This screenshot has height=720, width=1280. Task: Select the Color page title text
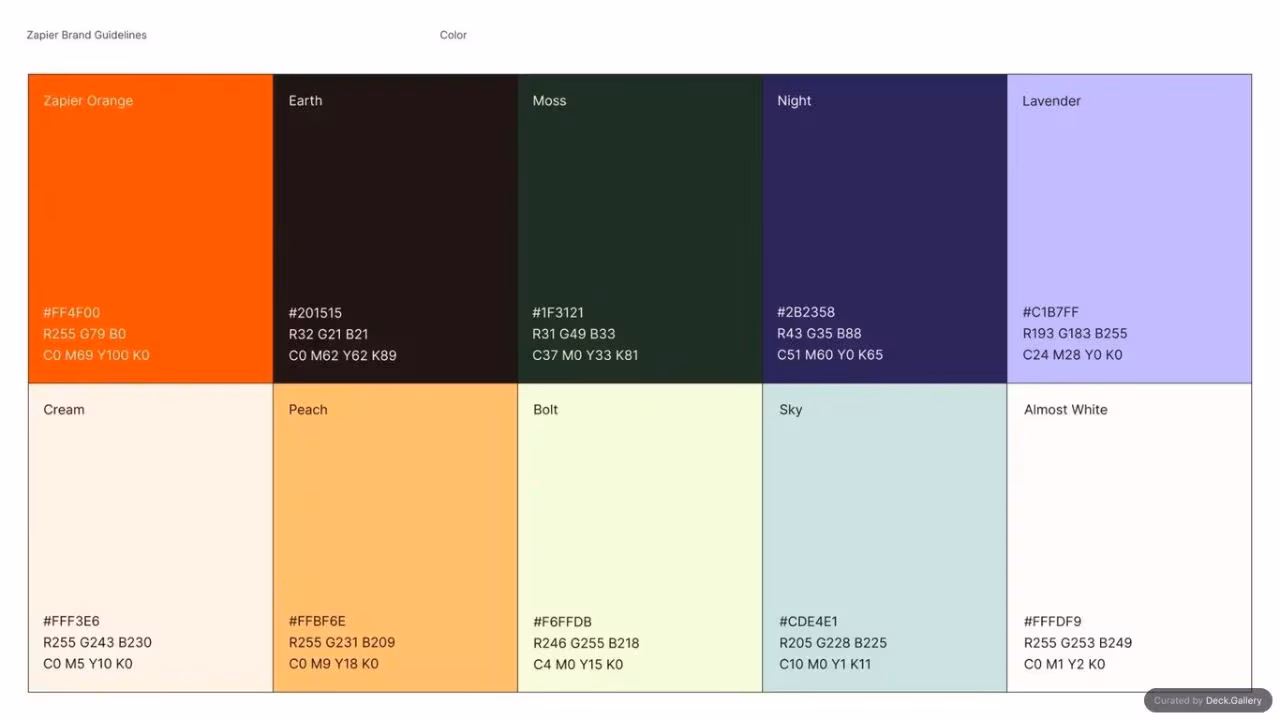453,35
